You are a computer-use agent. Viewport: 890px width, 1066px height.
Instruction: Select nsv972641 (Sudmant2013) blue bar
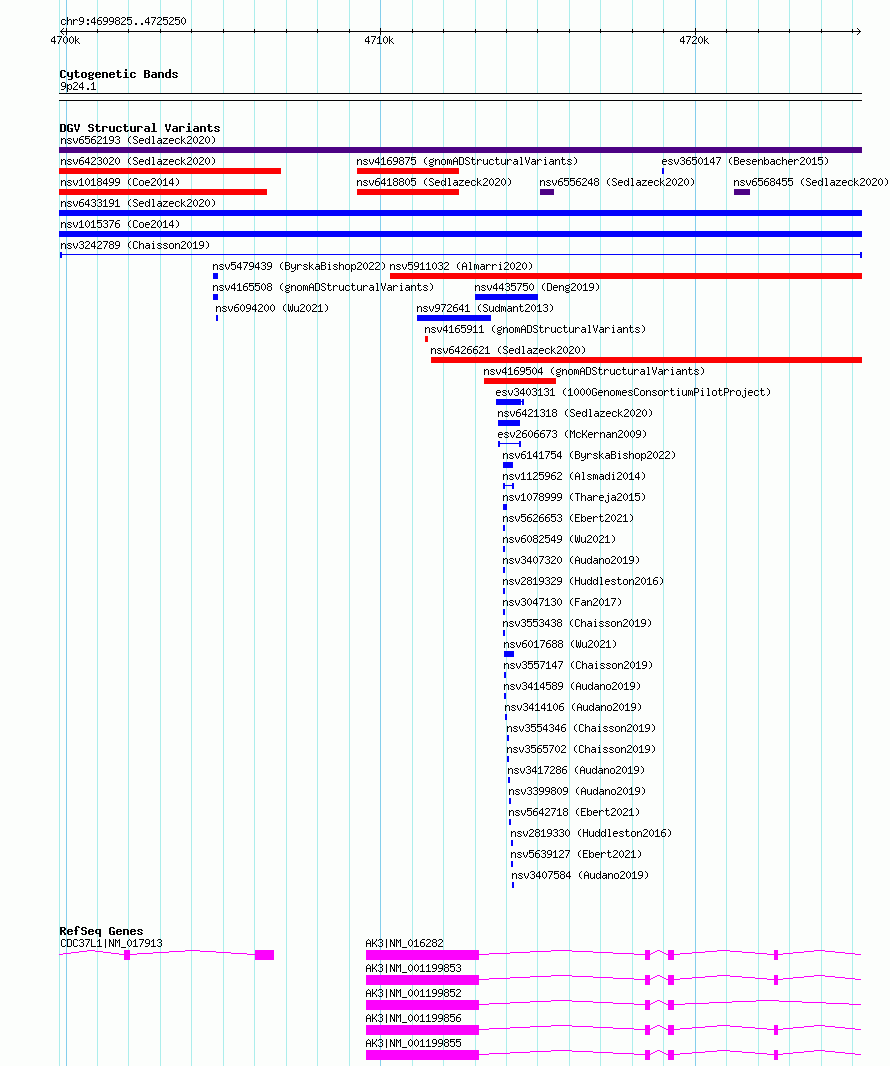click(454, 318)
